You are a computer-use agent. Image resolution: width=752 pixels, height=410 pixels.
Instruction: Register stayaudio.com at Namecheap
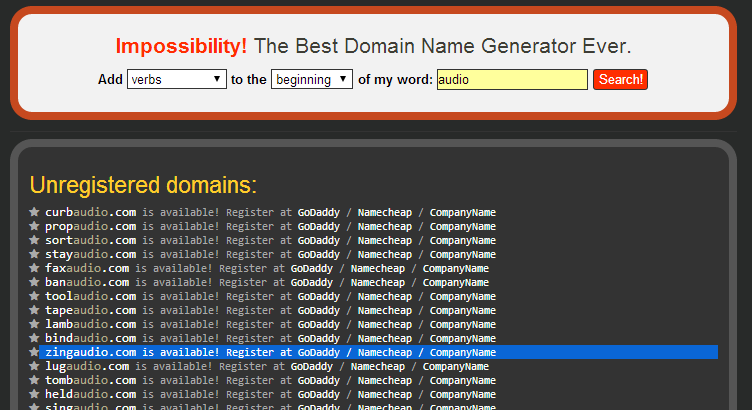click(385, 254)
